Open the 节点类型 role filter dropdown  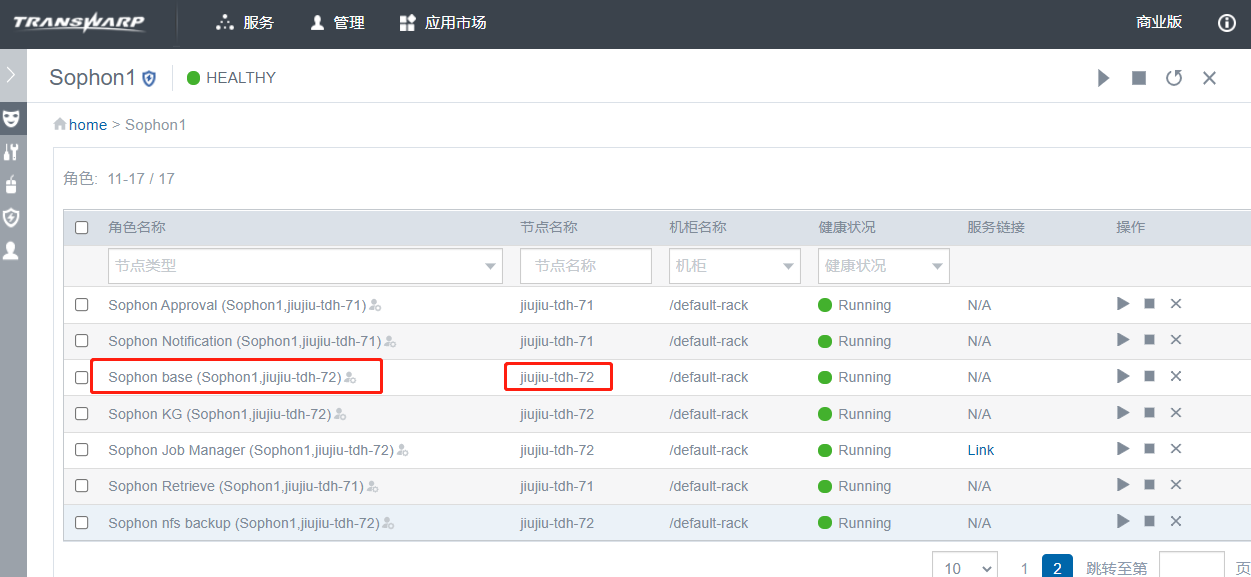[x=305, y=266]
